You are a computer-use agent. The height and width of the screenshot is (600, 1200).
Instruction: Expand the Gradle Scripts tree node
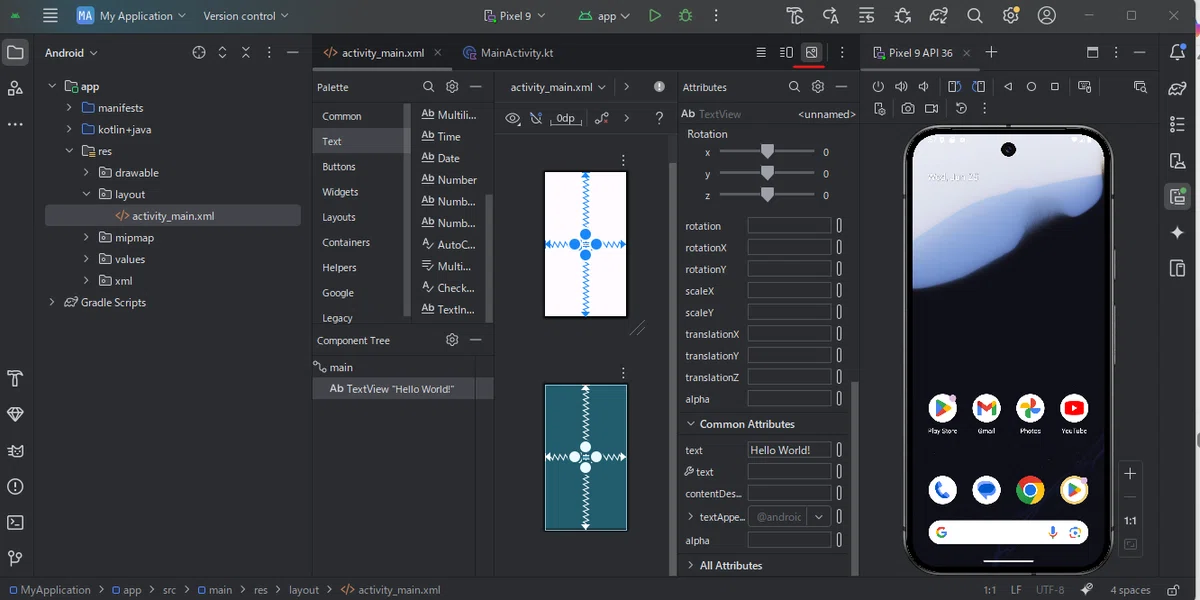[x=52, y=302]
